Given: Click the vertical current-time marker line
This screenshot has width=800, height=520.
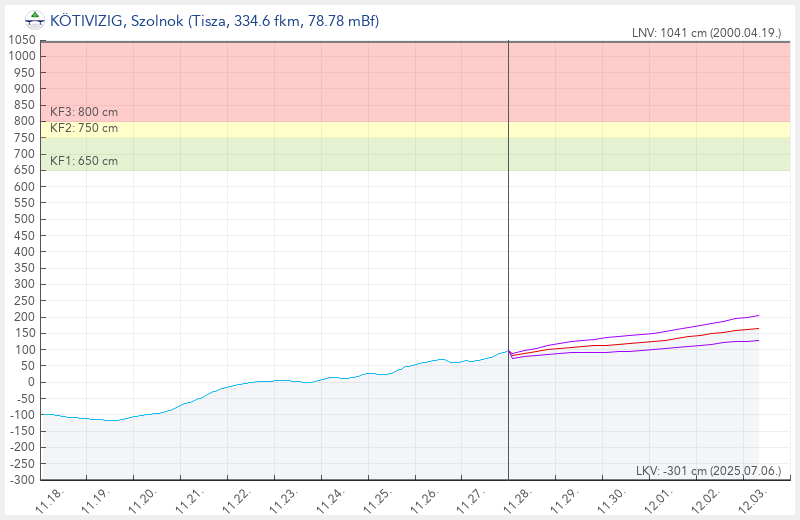Looking at the screenshot, I should [508, 250].
